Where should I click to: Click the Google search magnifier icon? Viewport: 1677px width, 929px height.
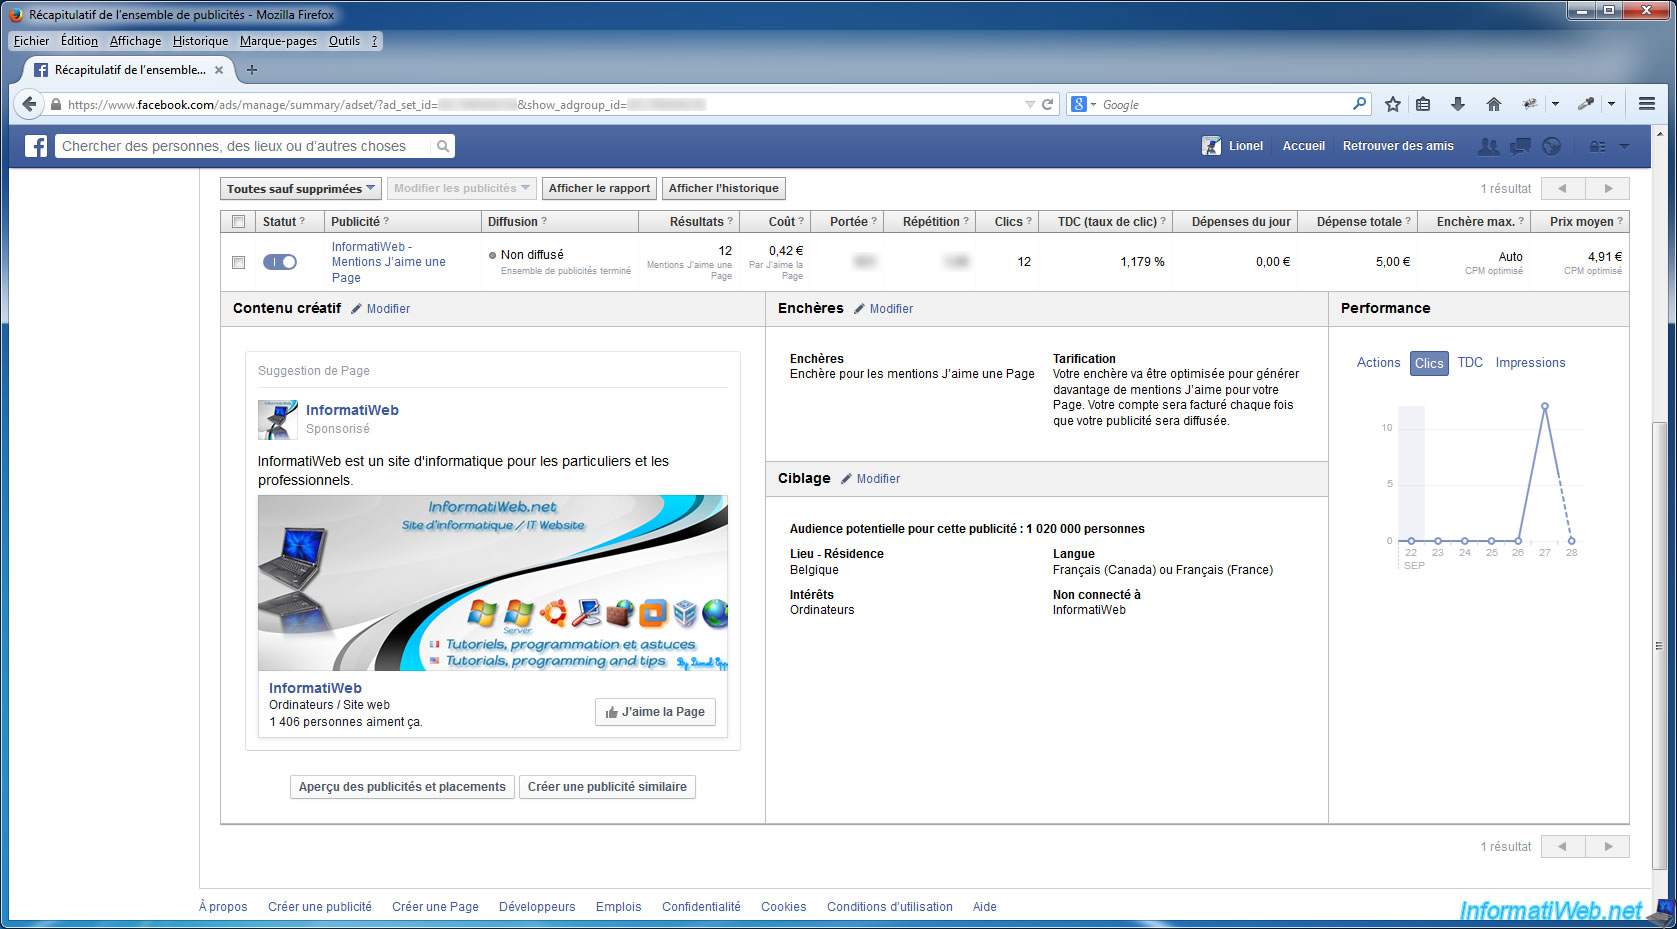click(x=1359, y=104)
